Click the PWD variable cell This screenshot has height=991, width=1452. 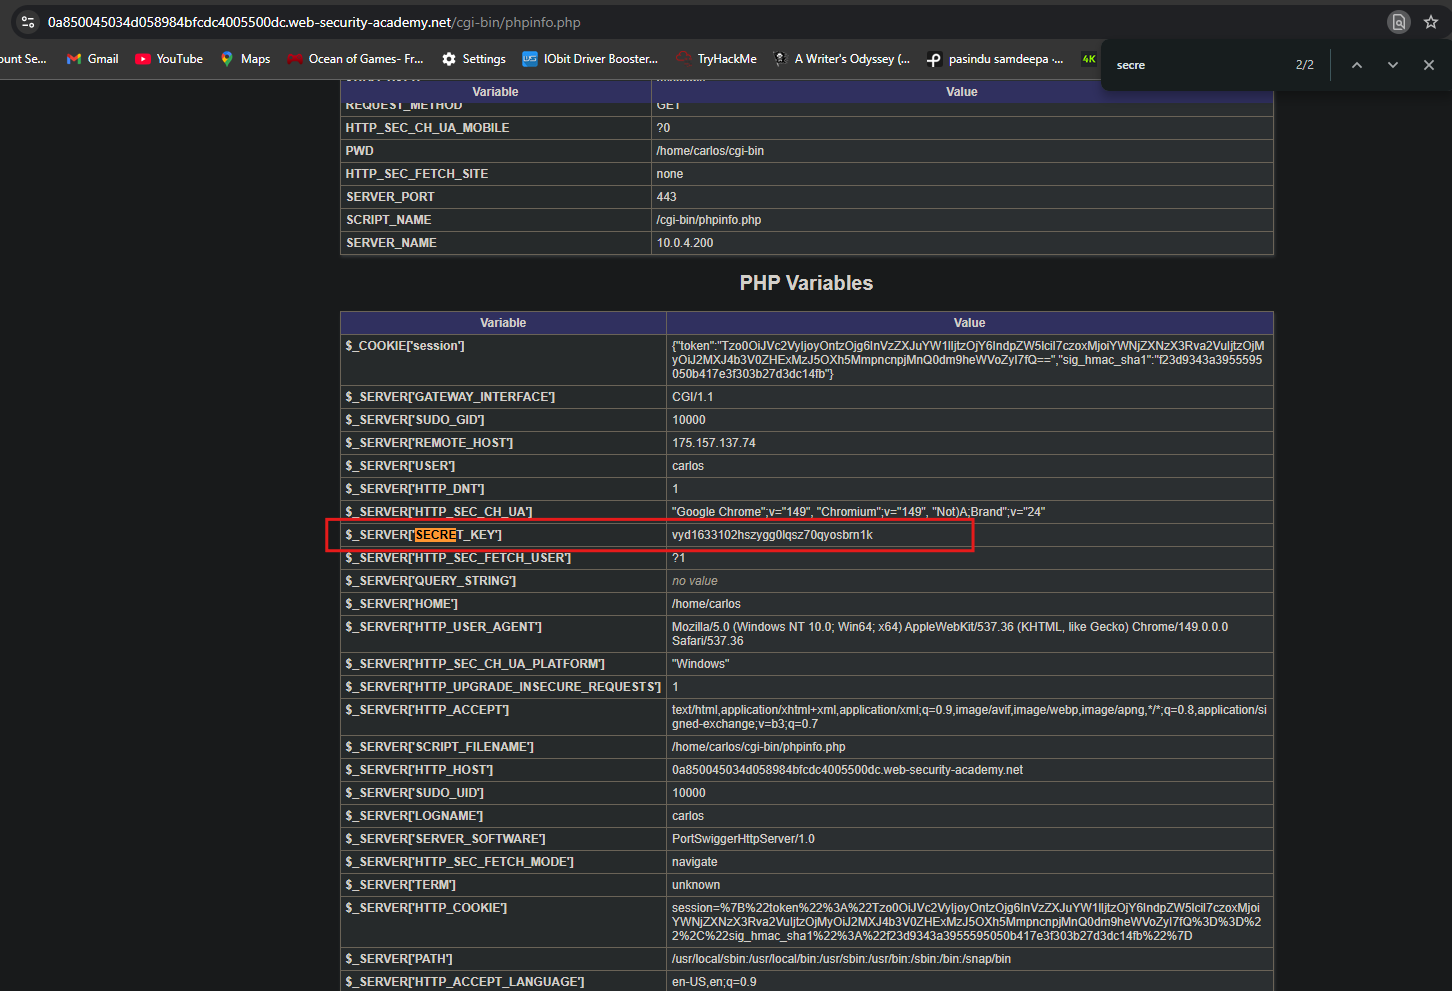click(x=496, y=151)
